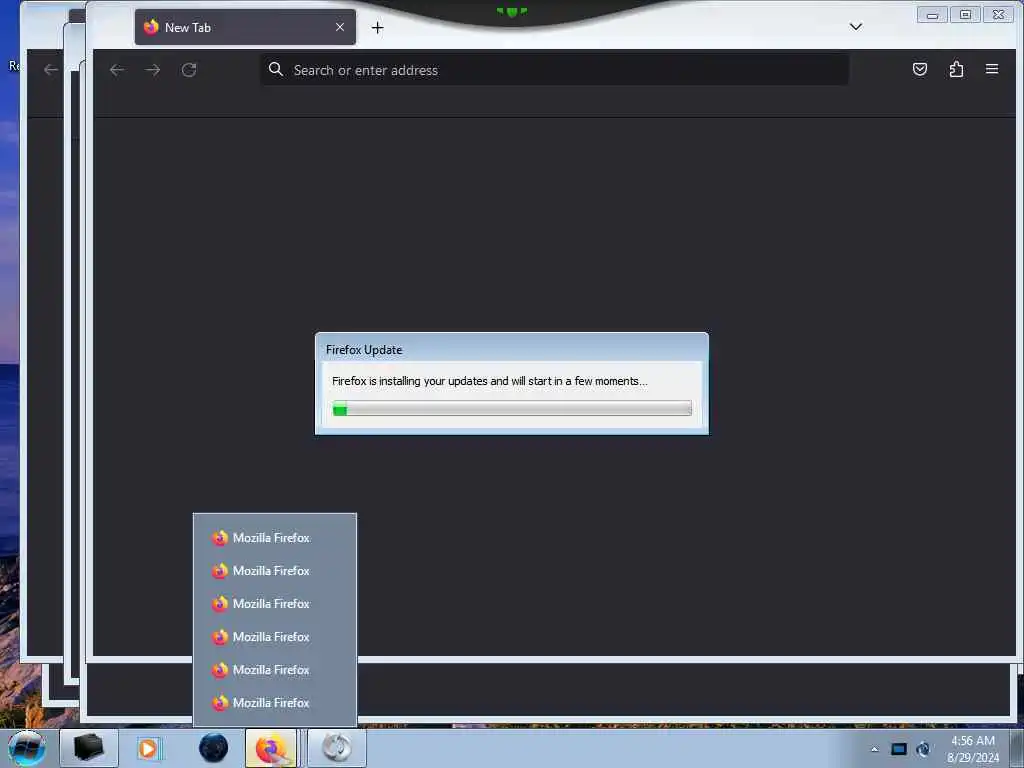
Task: Show hidden icons in the system tray
Action: coord(874,749)
